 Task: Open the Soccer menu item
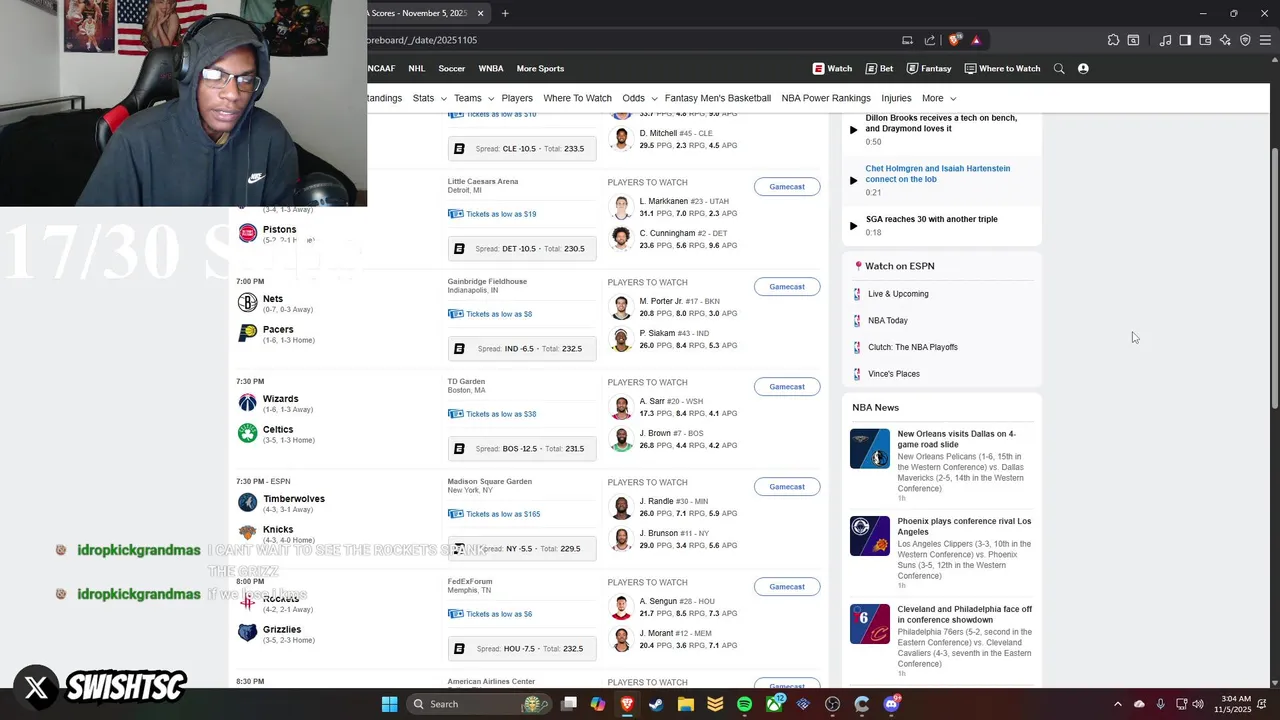452,68
